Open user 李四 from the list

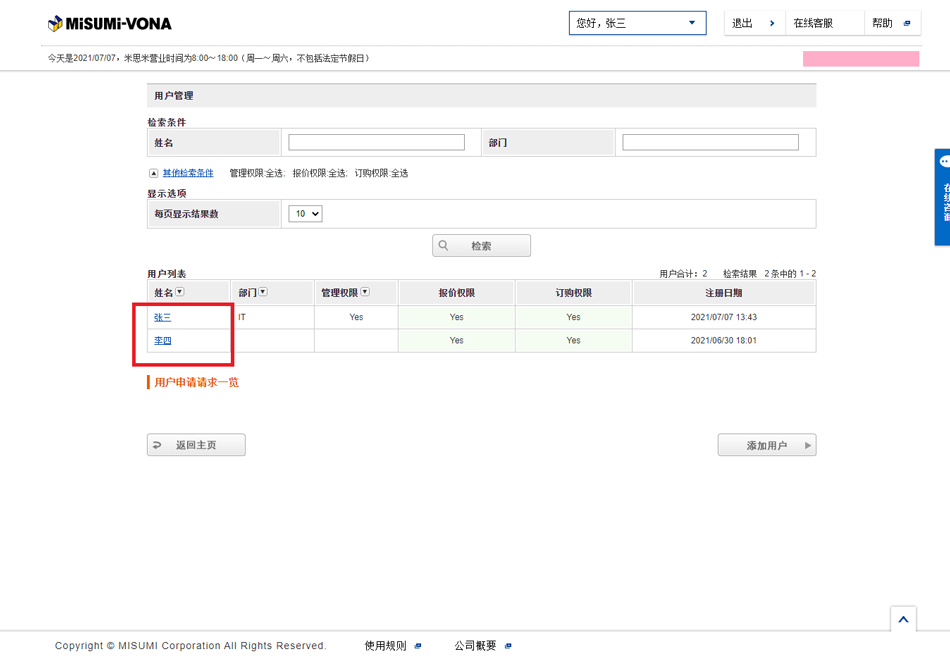162,341
